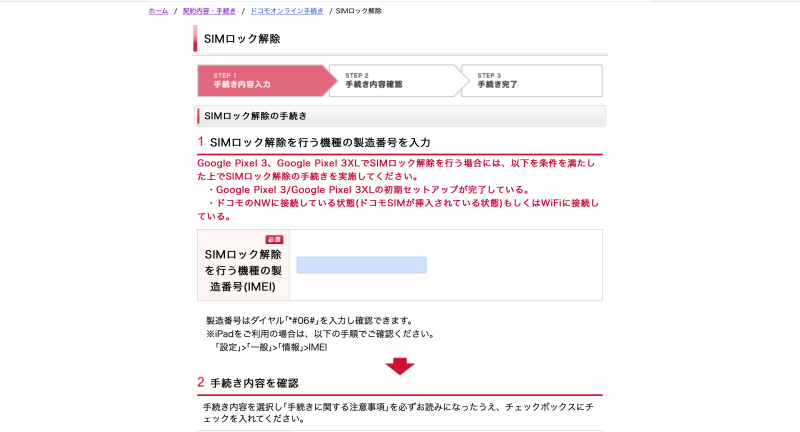Click the *#06# dial instruction text
The height and width of the screenshot is (432, 800).
point(309,321)
